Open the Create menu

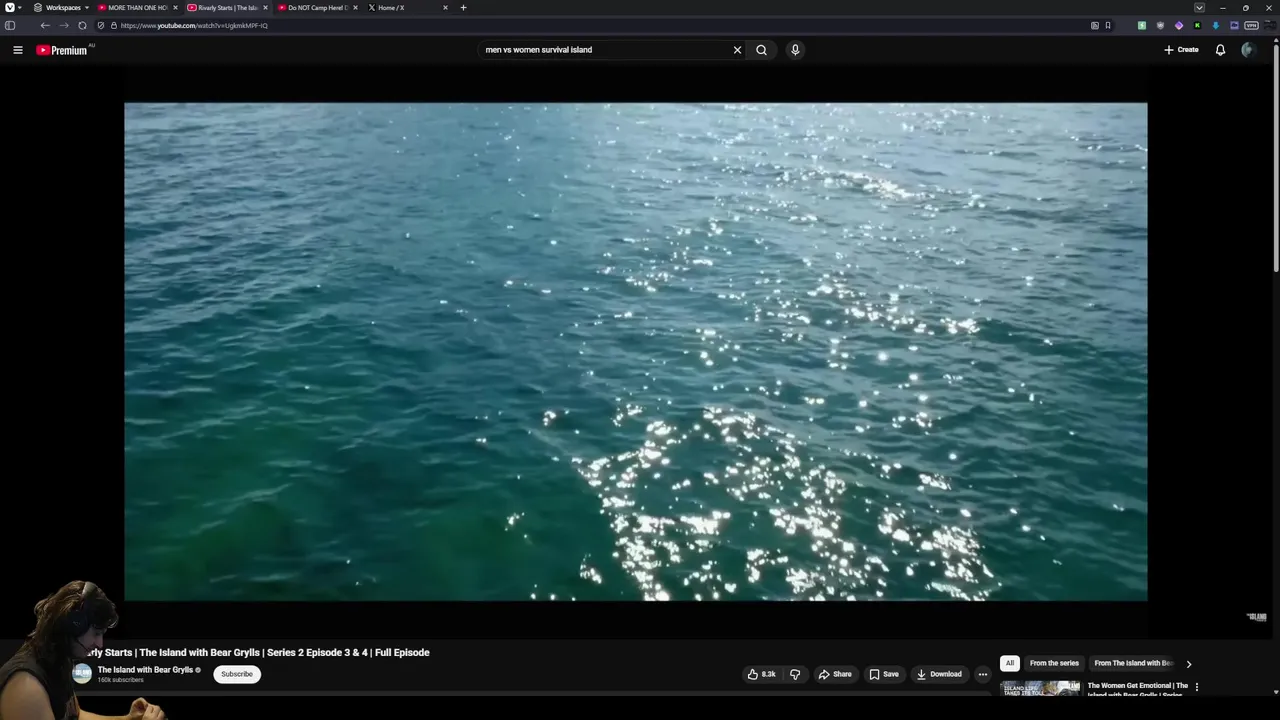(1181, 50)
